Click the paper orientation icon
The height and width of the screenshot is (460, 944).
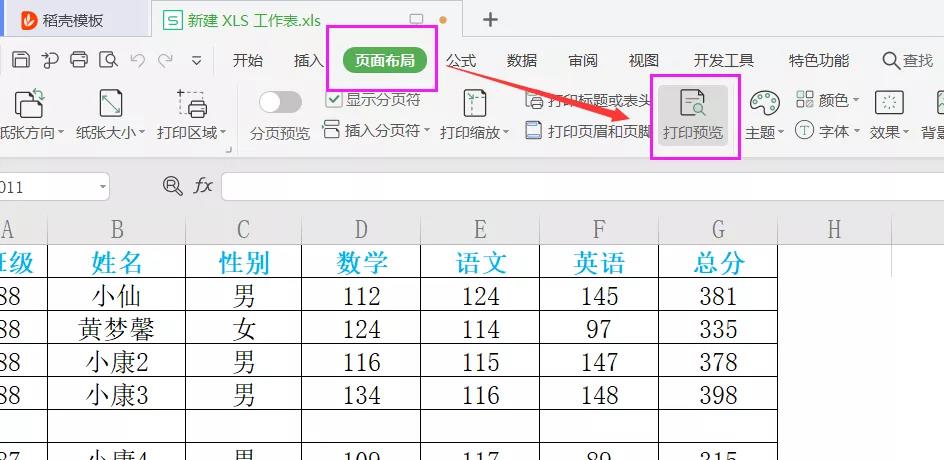coord(30,102)
